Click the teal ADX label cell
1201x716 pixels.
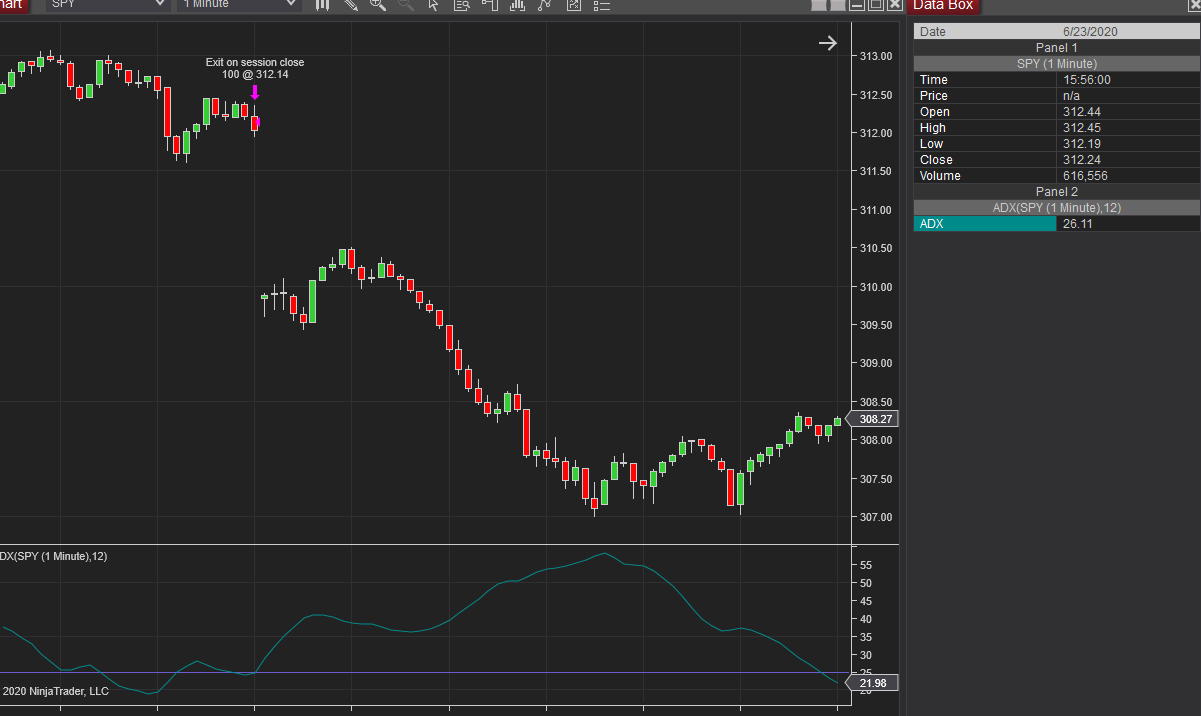point(985,224)
